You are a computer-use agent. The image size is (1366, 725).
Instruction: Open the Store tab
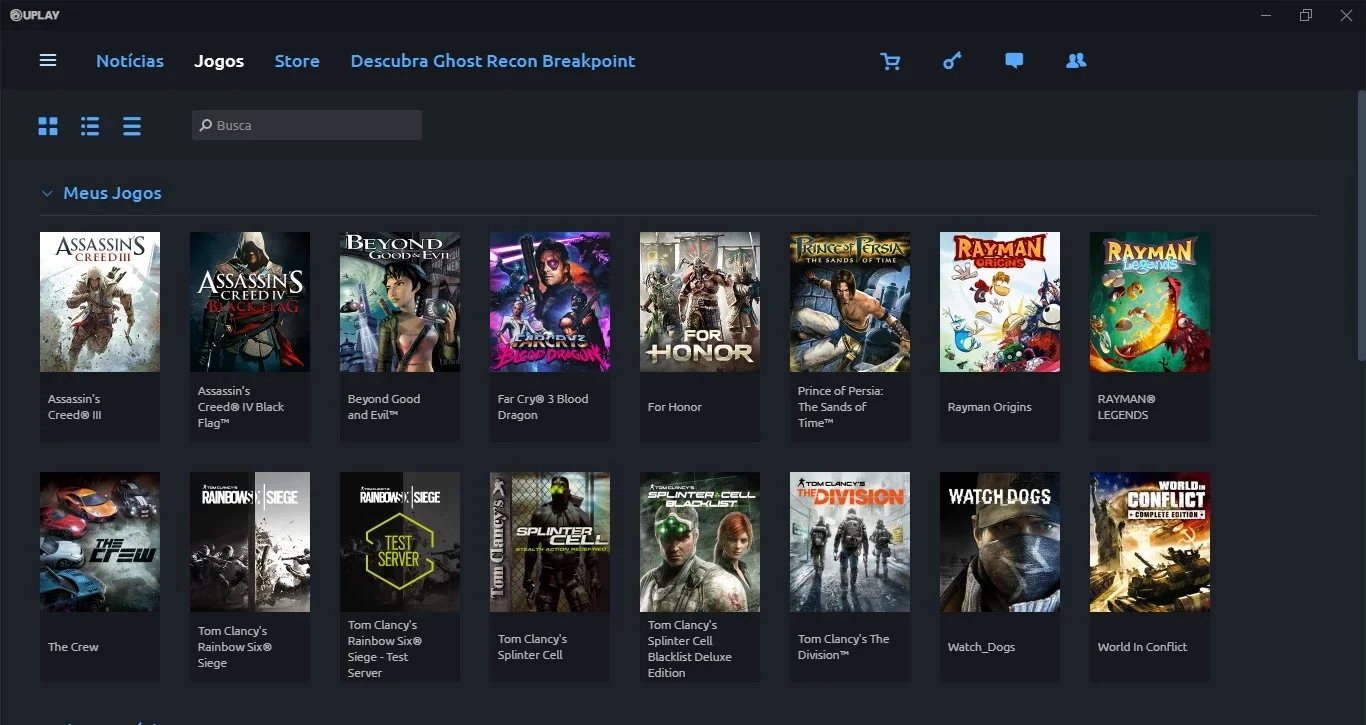click(297, 61)
